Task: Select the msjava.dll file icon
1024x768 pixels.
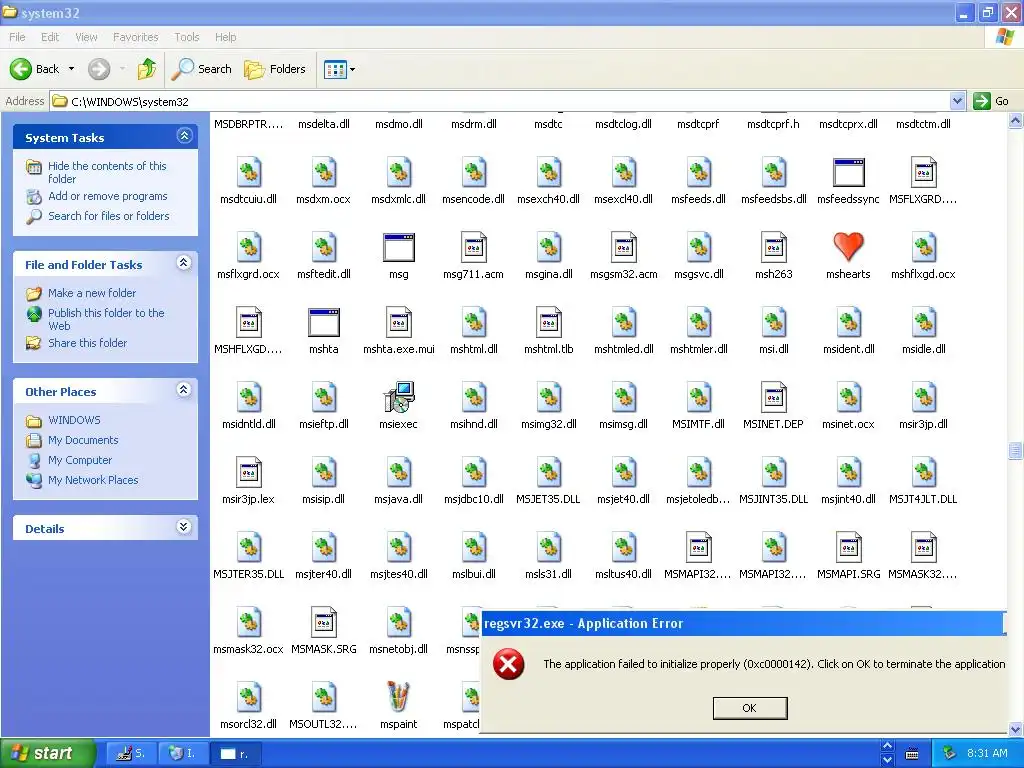Action: [x=398, y=472]
